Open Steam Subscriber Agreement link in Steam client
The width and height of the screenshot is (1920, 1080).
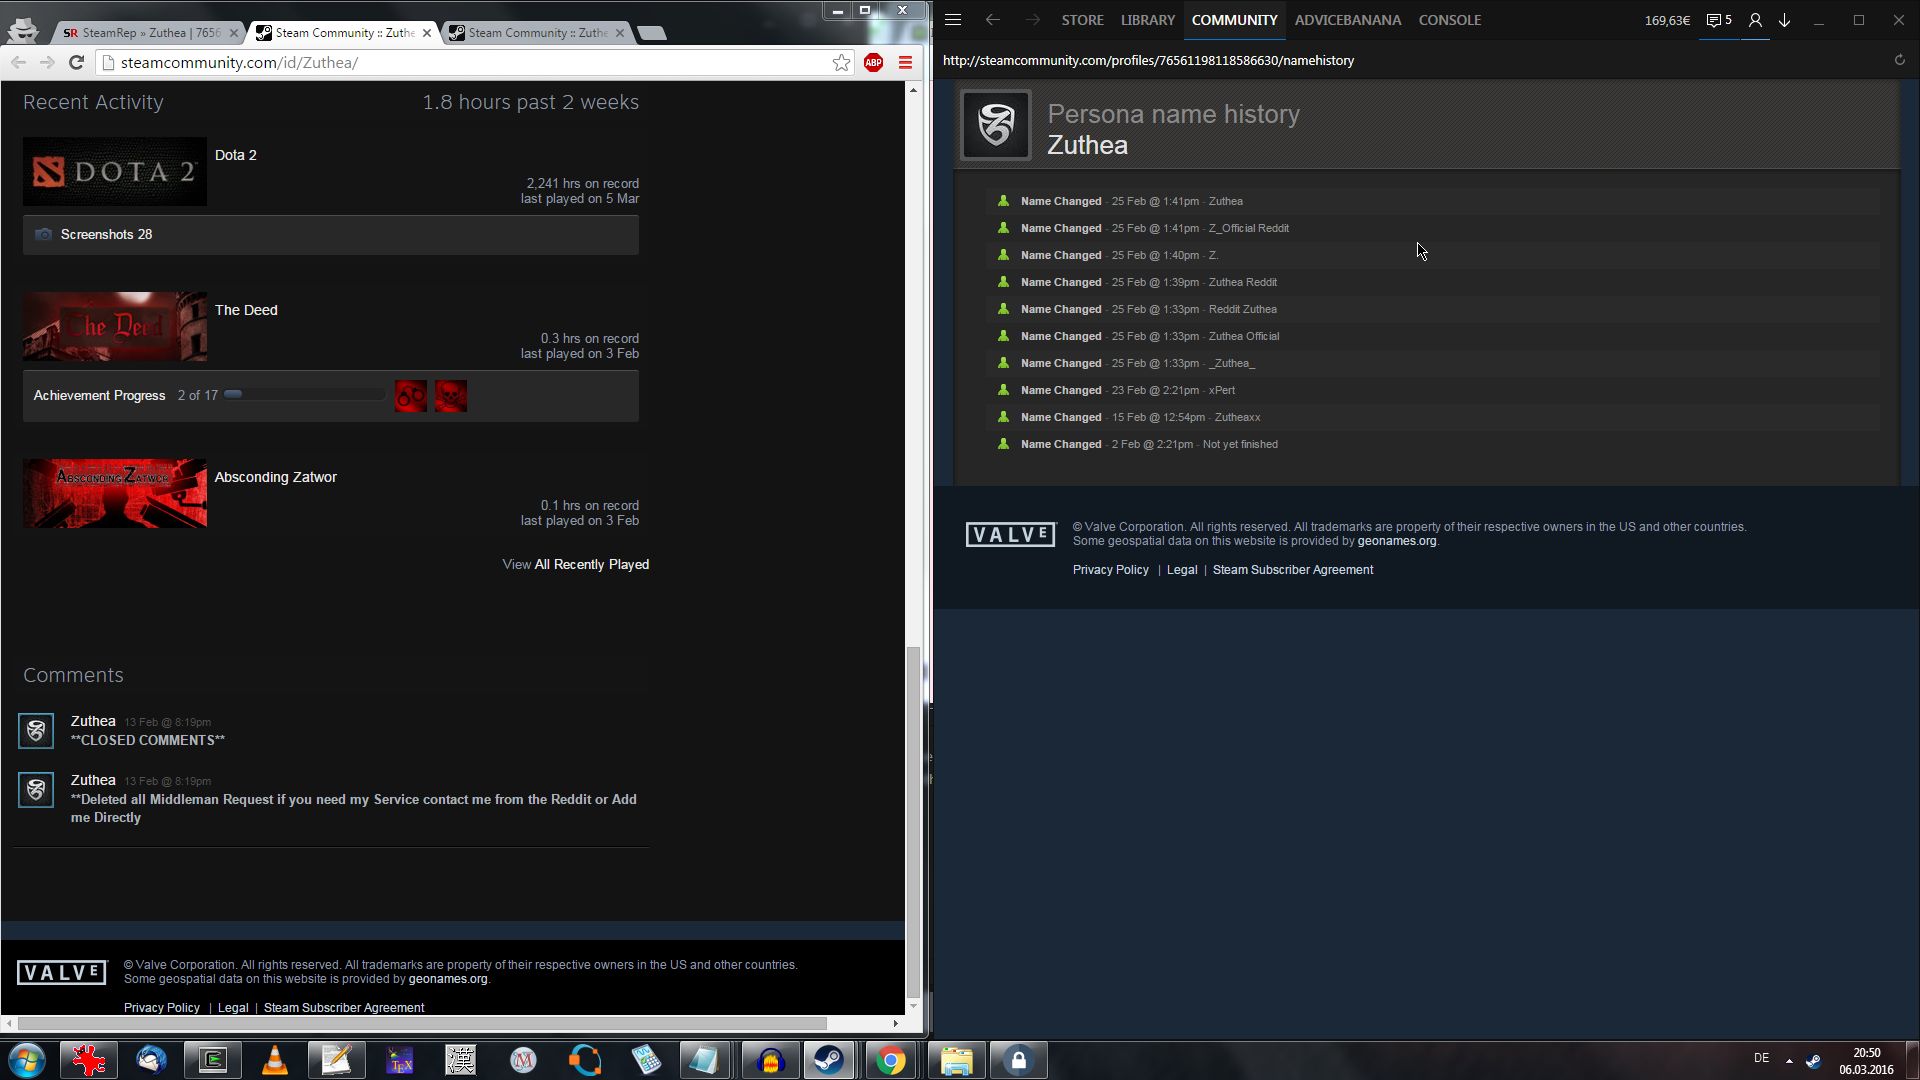[x=1292, y=570]
